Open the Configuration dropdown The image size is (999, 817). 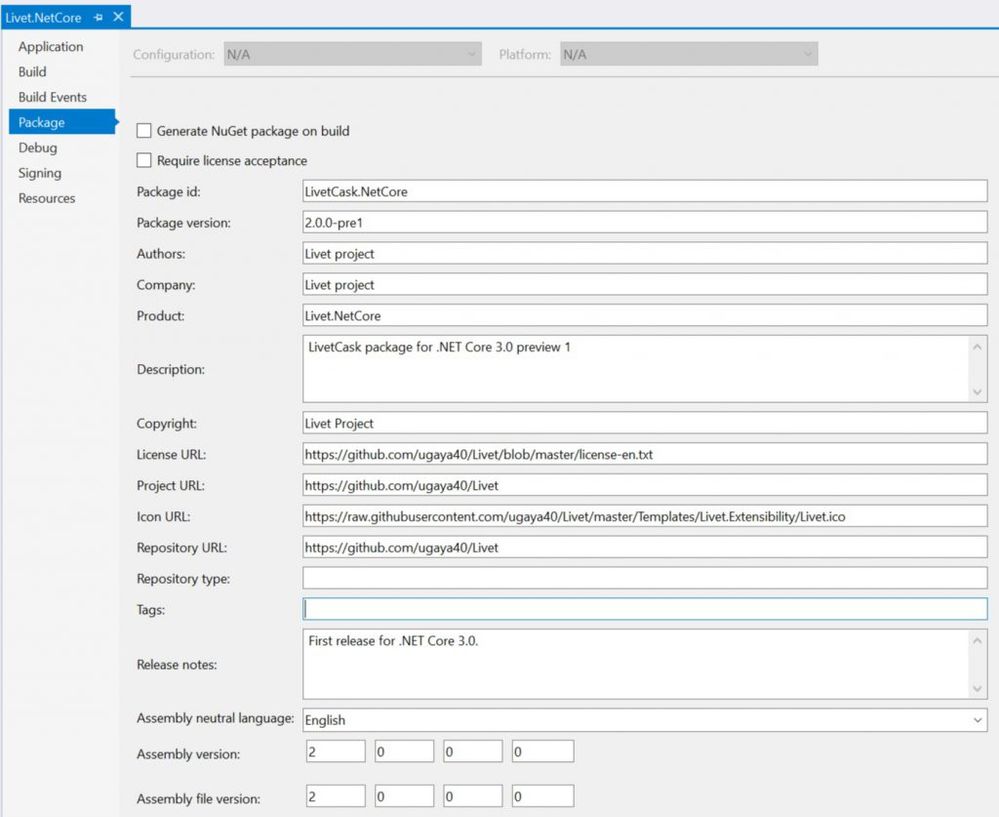point(352,54)
